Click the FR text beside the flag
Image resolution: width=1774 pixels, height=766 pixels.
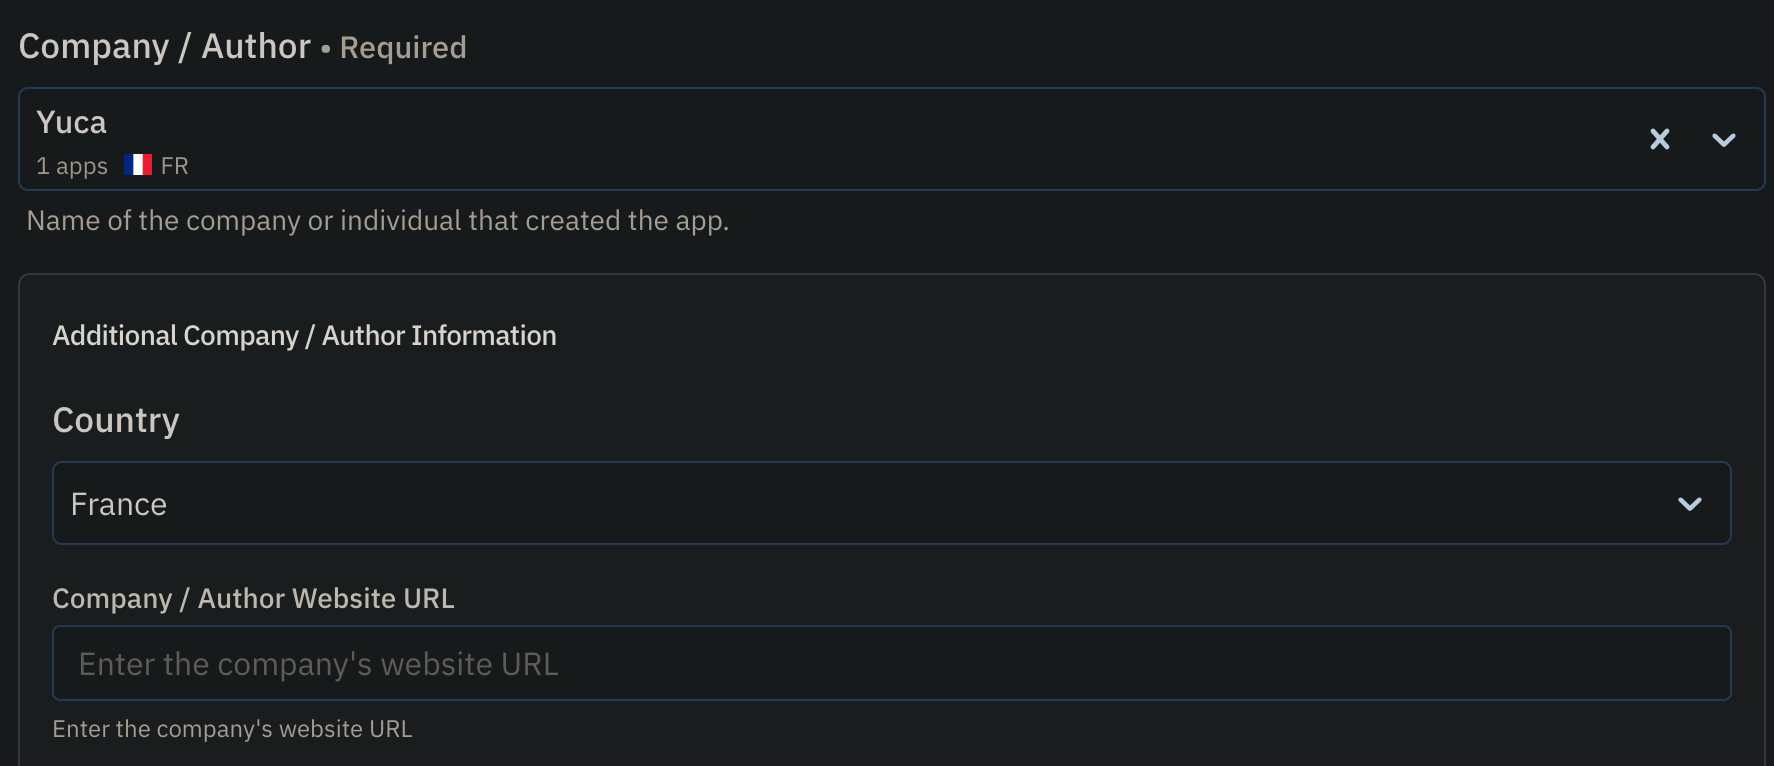tap(173, 165)
